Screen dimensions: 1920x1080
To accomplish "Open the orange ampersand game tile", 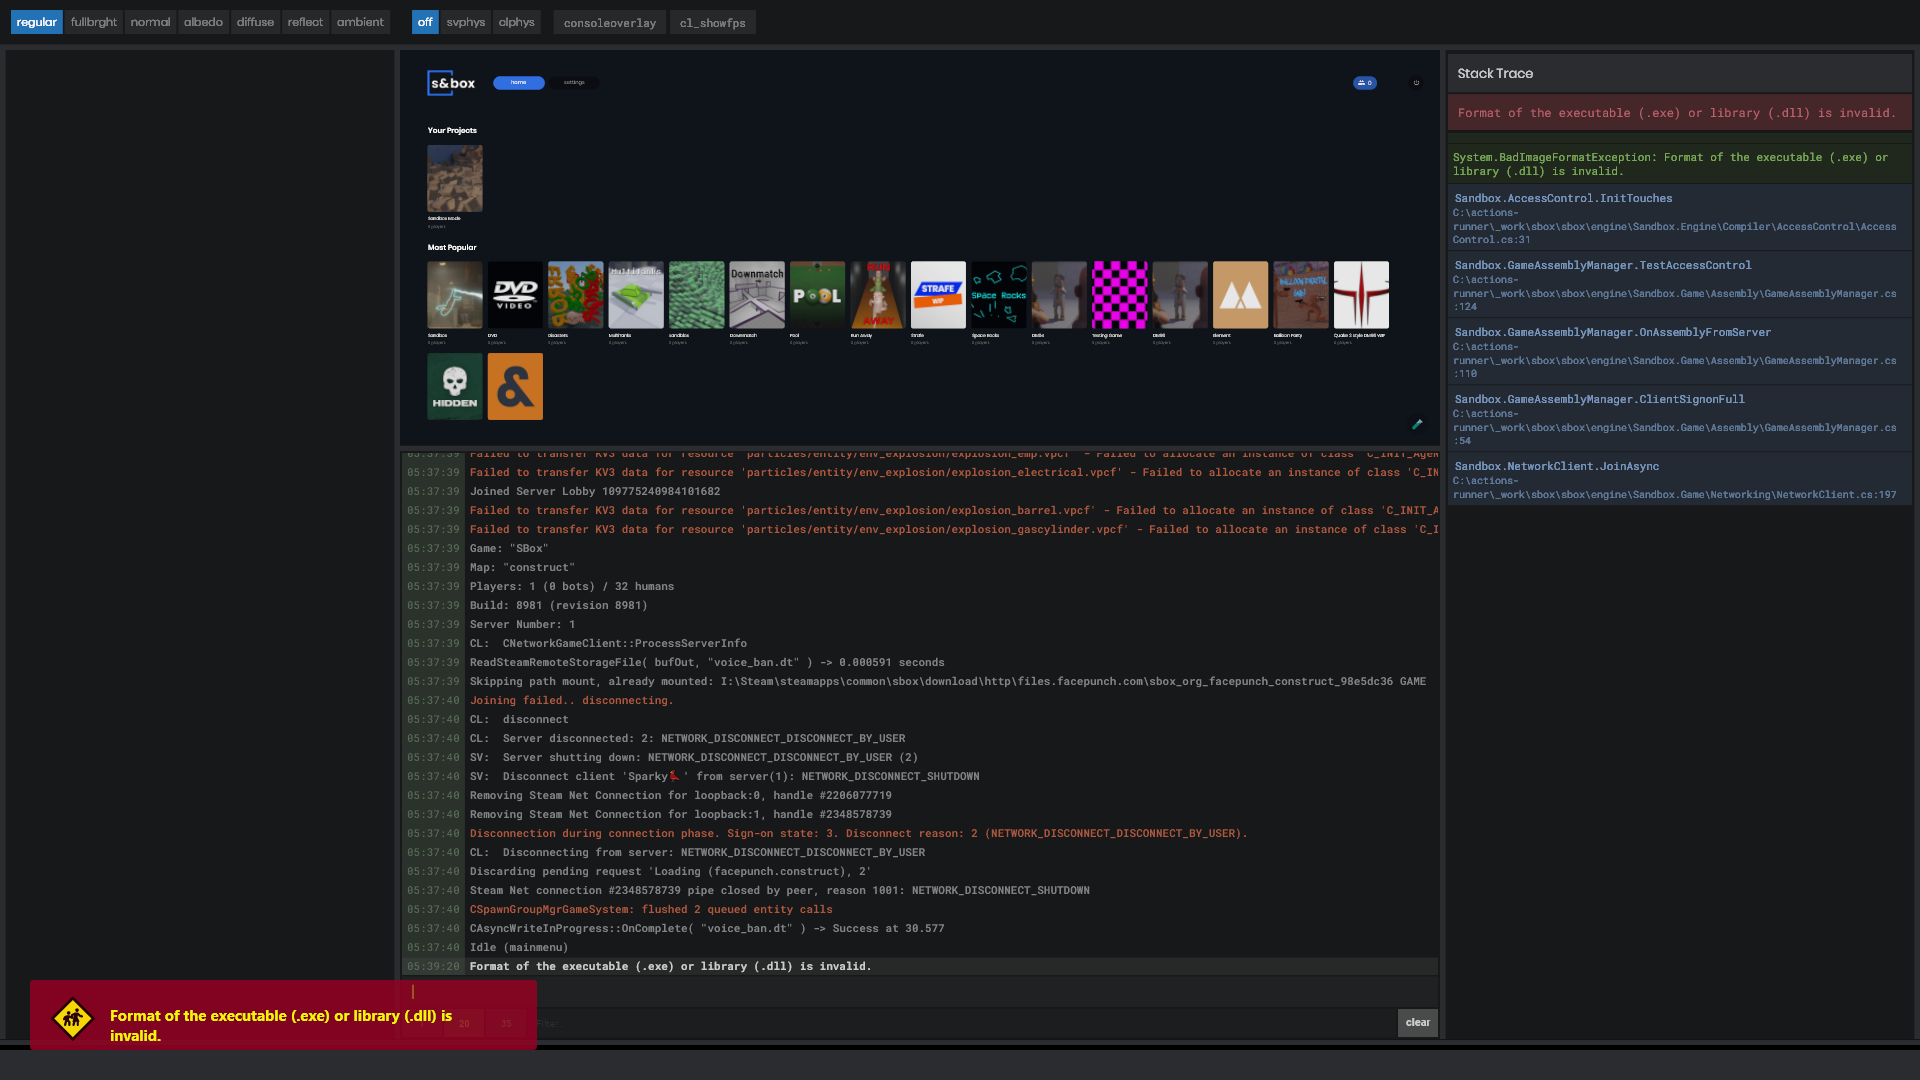I will tap(514, 386).
